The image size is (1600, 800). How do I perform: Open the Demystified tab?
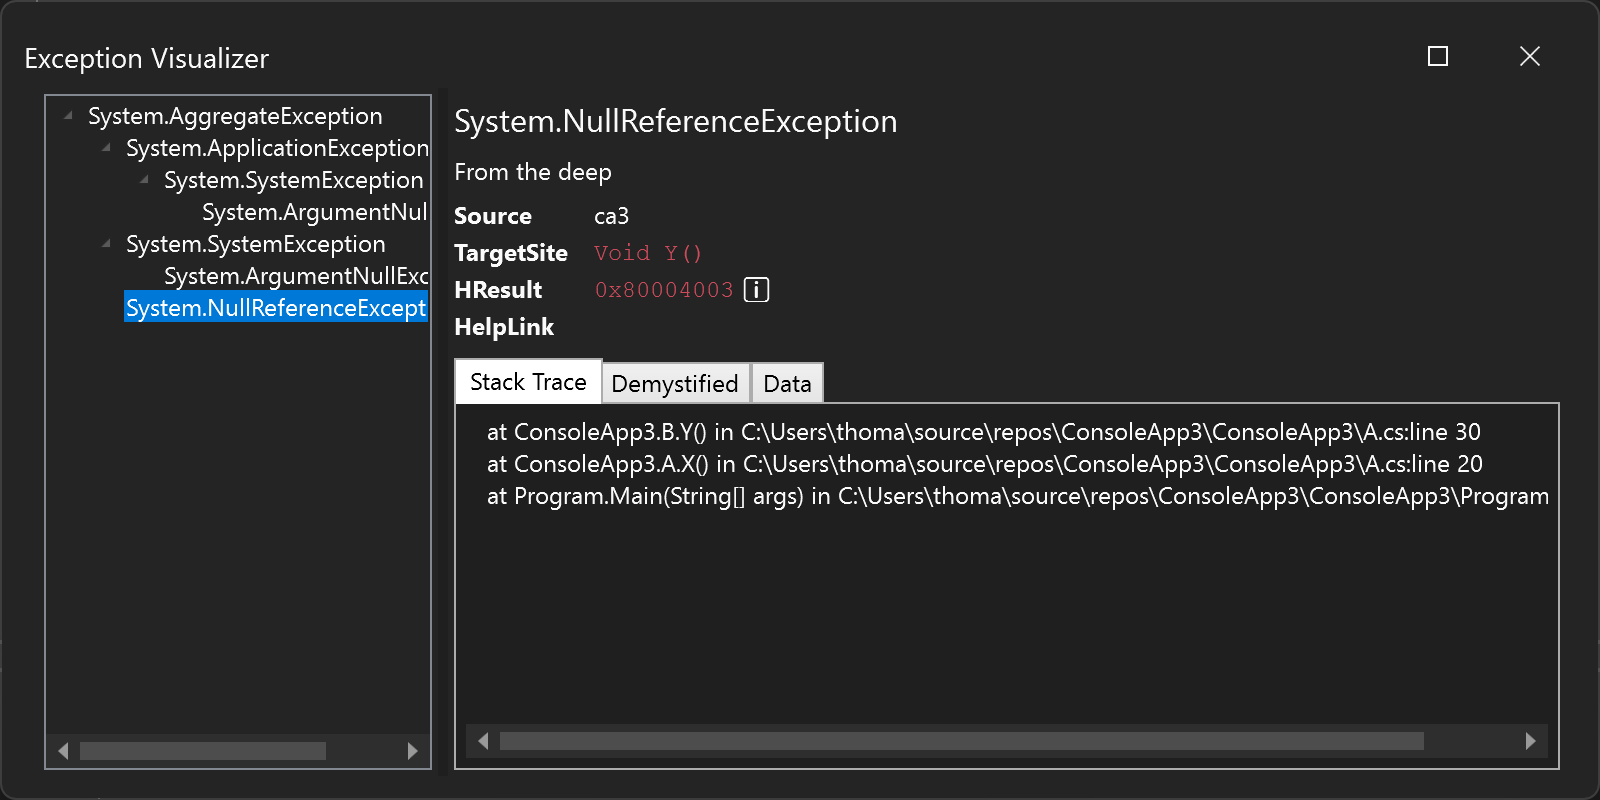pos(675,384)
